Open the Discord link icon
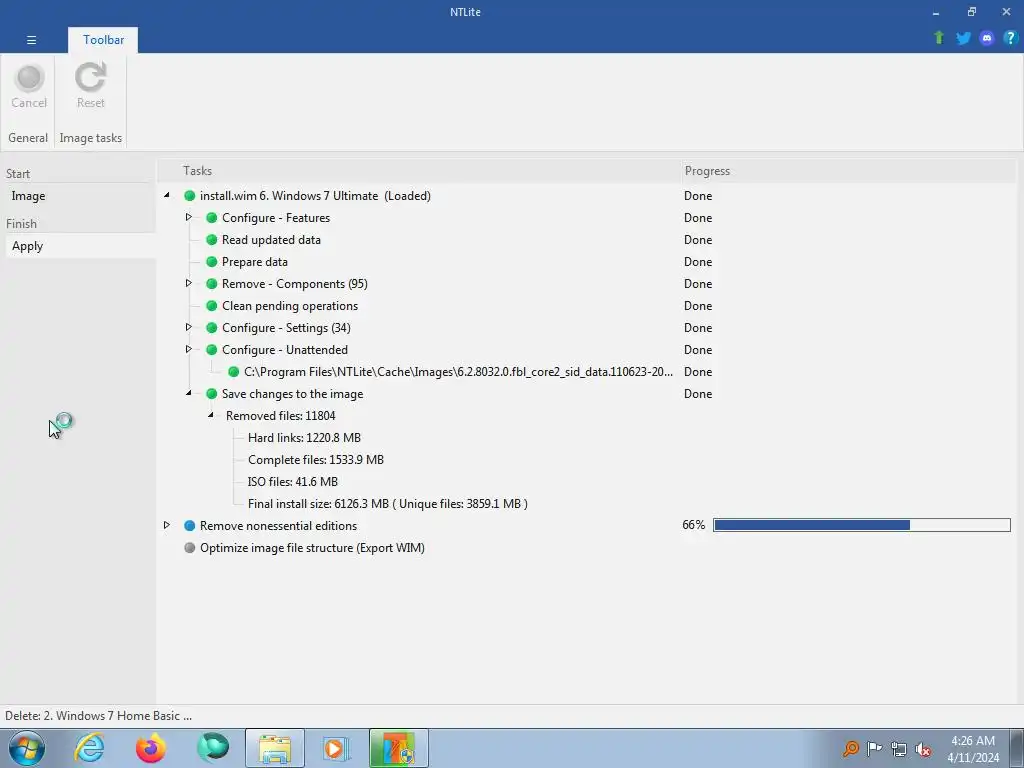 click(x=987, y=38)
